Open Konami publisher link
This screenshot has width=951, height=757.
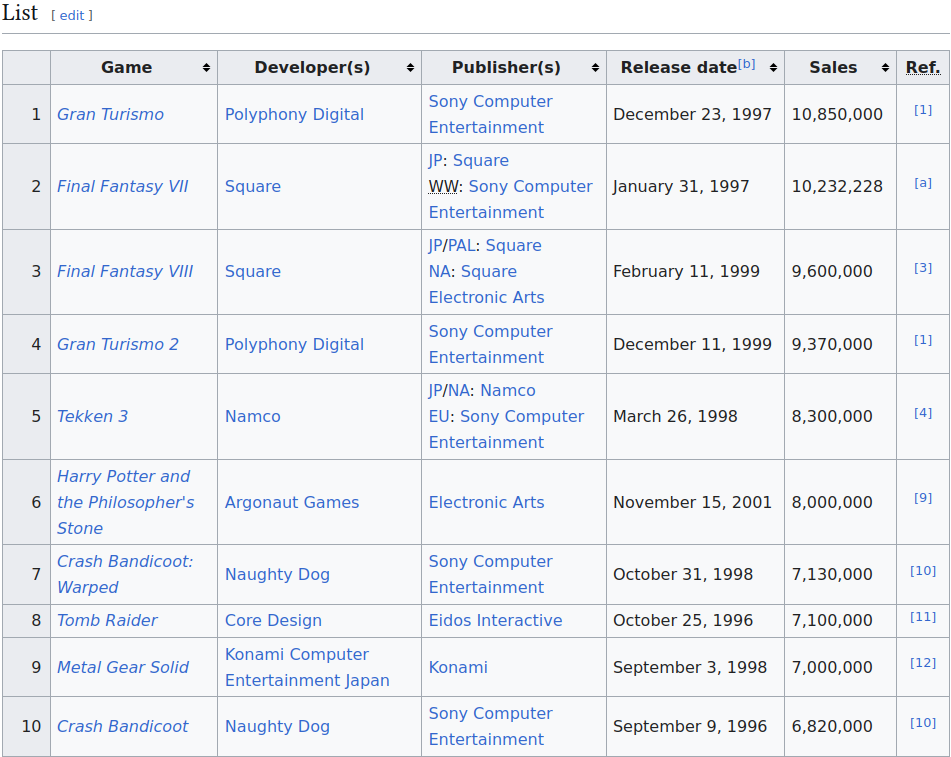(458, 667)
